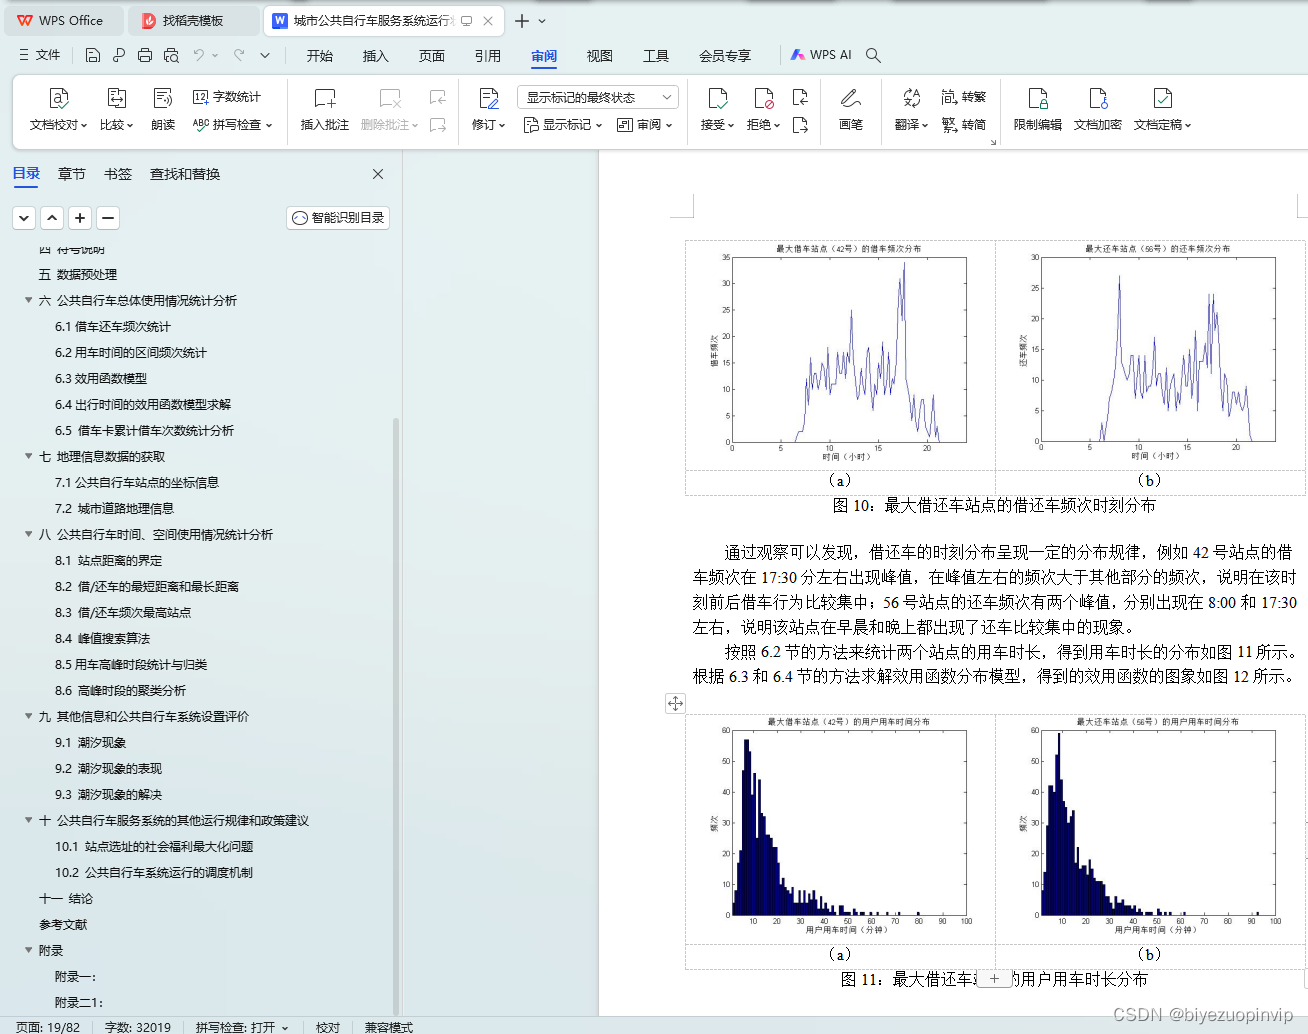
Task: Collapse the 九 其他信息和公共自行车系统设置评价 section
Action: (x=28, y=716)
